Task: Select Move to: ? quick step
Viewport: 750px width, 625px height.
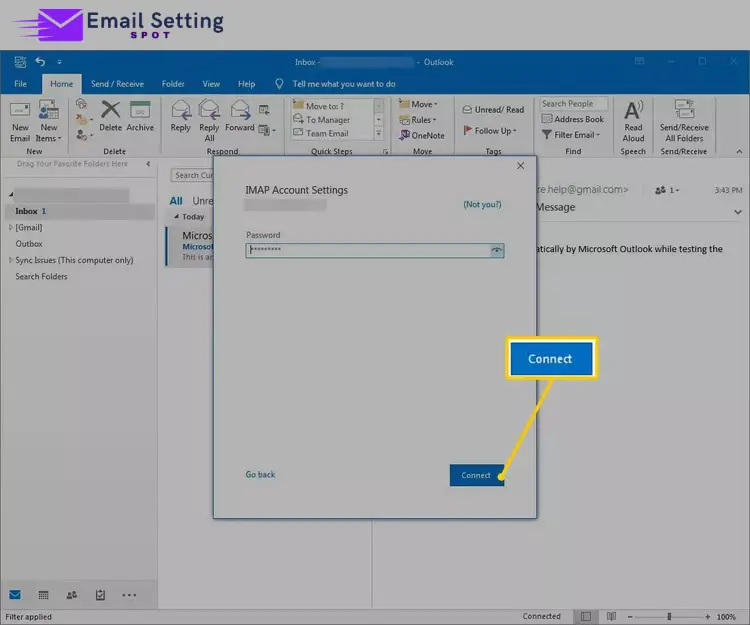Action: click(x=325, y=106)
